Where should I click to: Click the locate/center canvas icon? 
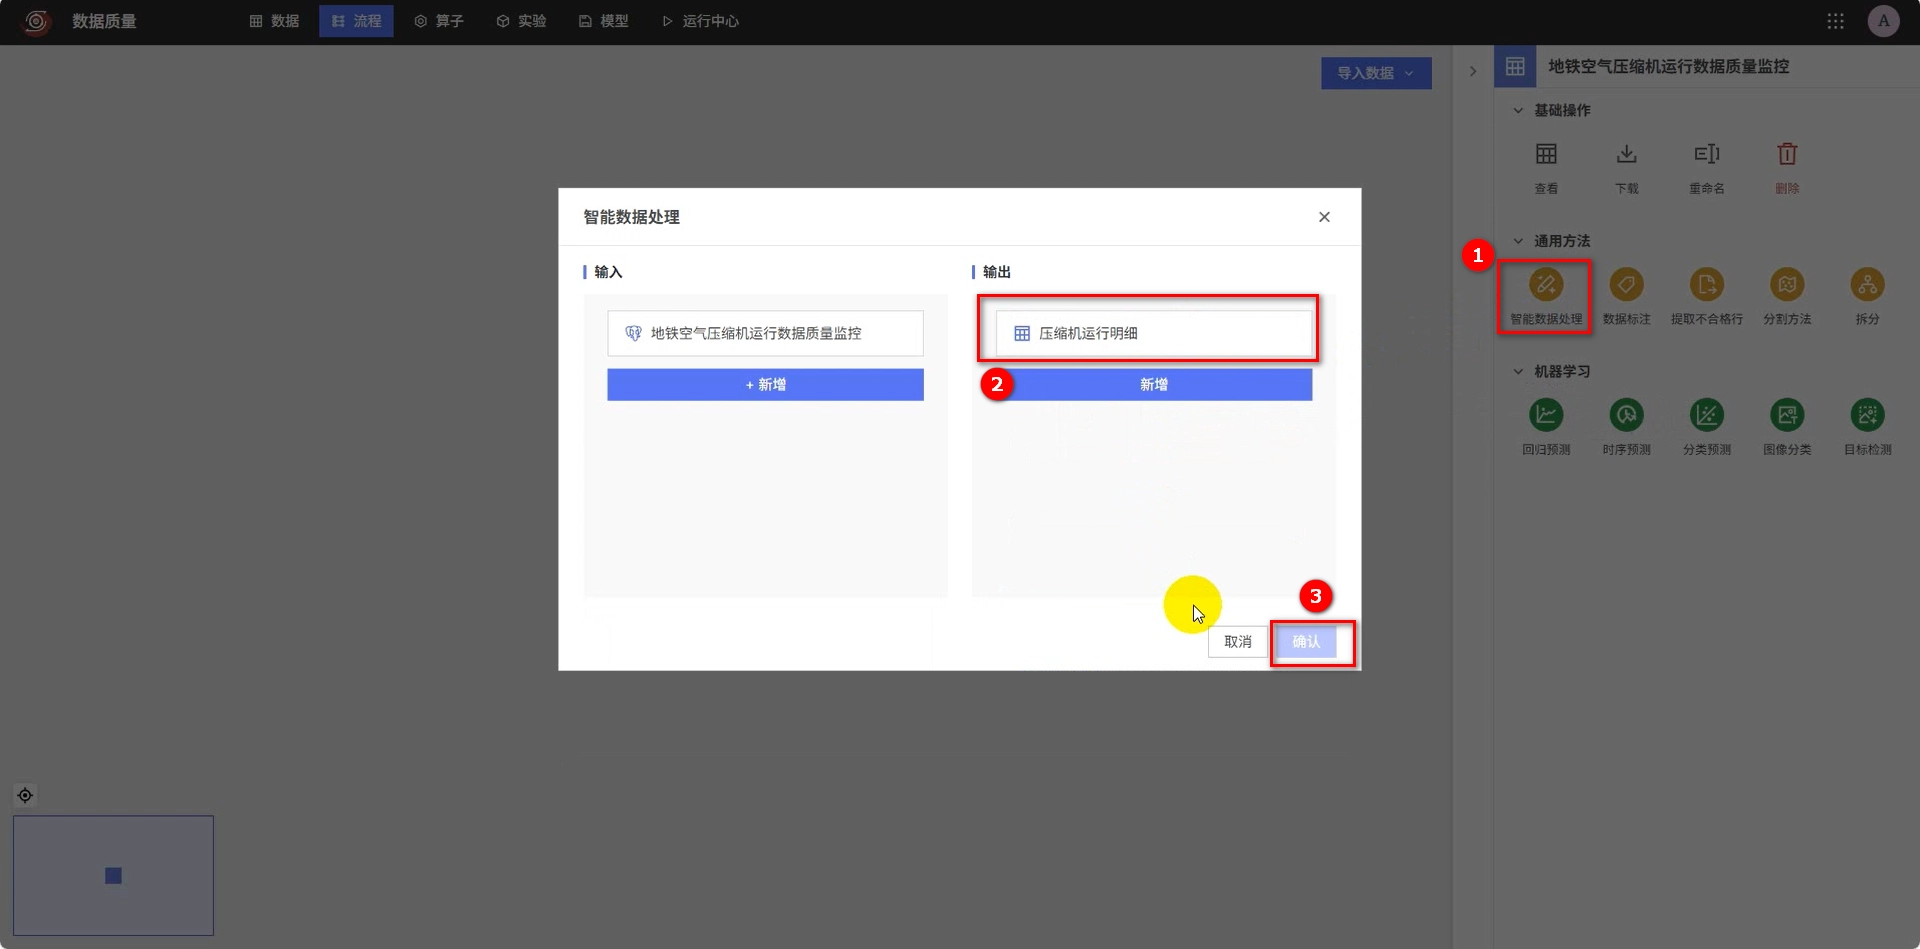pos(25,795)
